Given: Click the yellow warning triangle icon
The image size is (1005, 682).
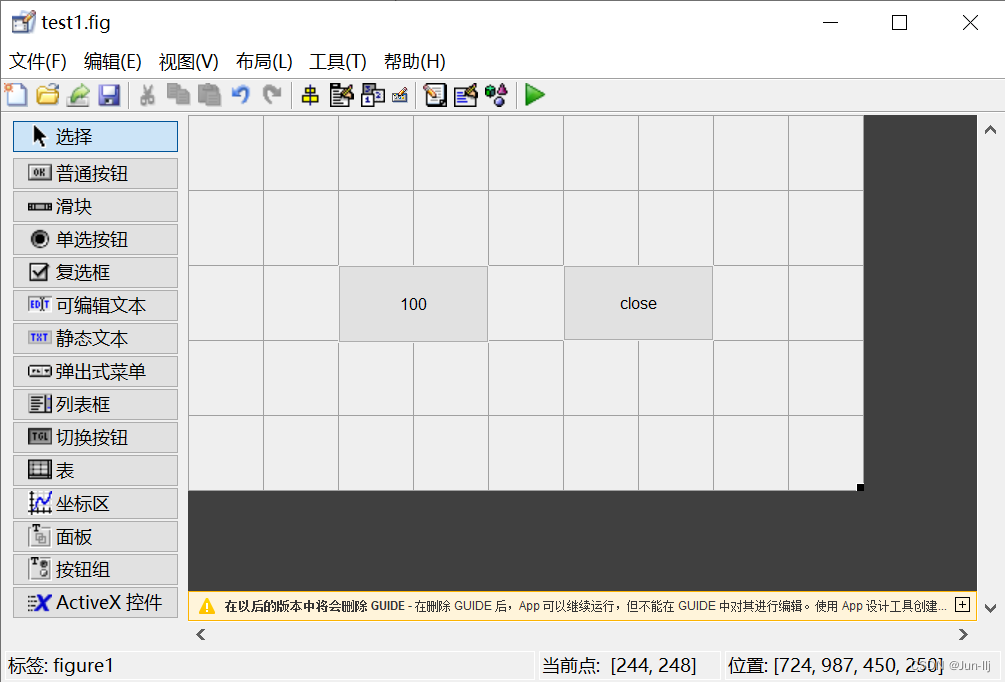Looking at the screenshot, I should (206, 606).
